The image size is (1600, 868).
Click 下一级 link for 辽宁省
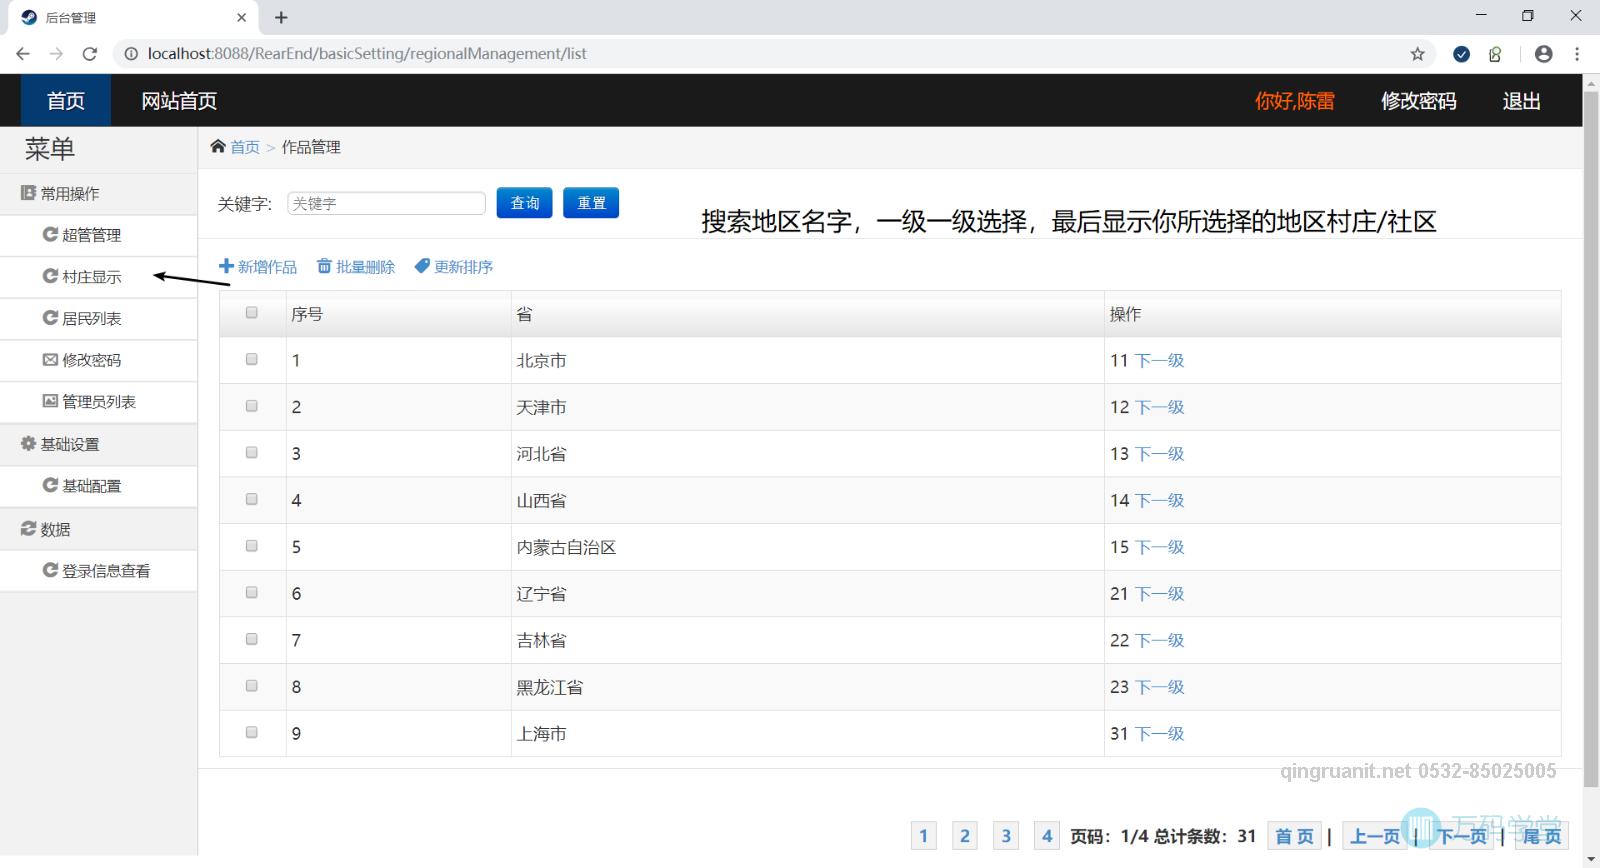pos(1160,593)
